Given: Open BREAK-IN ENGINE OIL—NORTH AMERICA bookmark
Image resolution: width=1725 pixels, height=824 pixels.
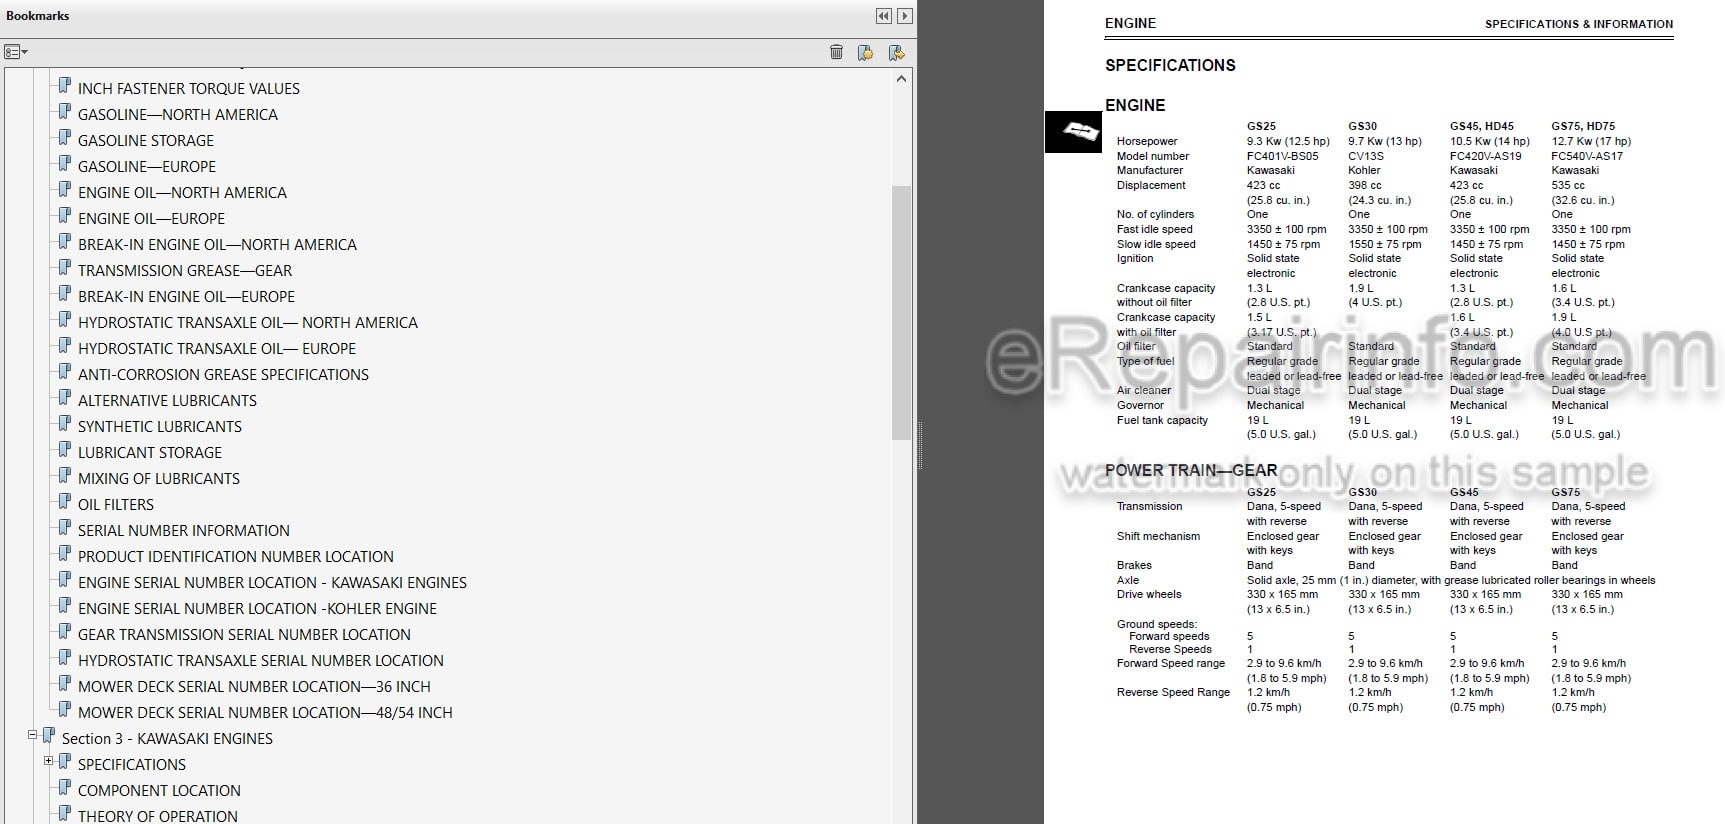Looking at the screenshot, I should click(217, 245).
